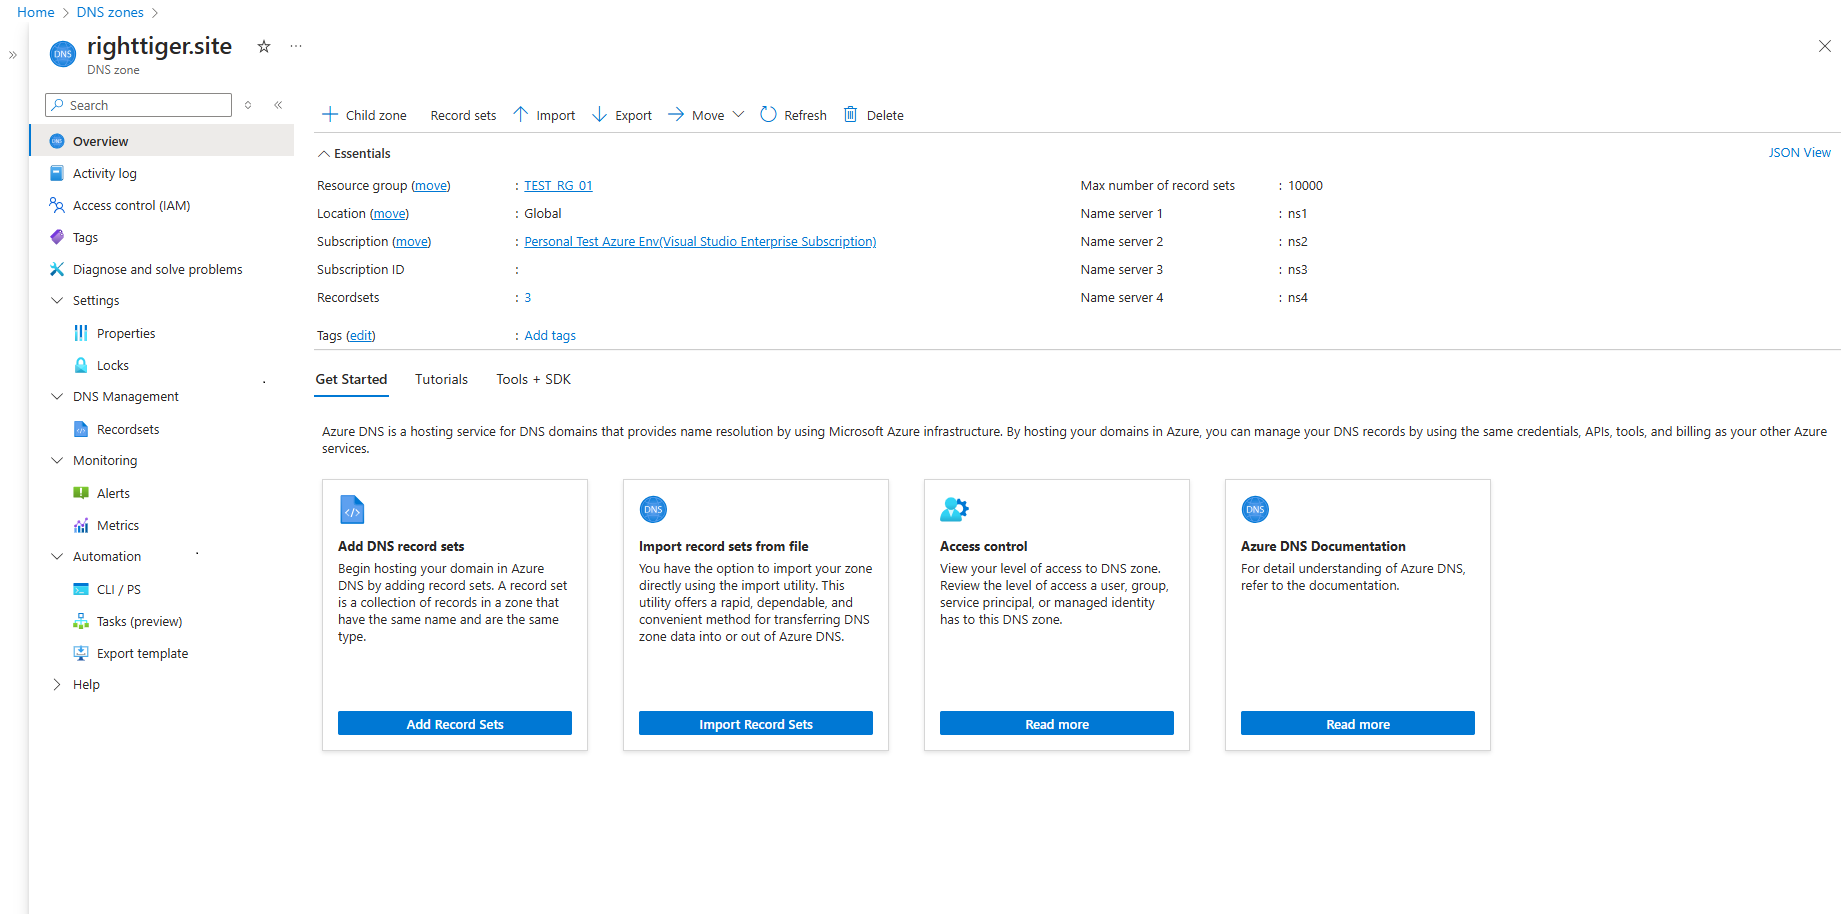Click move link next to Location
This screenshot has width=1848, height=914.
tap(389, 213)
